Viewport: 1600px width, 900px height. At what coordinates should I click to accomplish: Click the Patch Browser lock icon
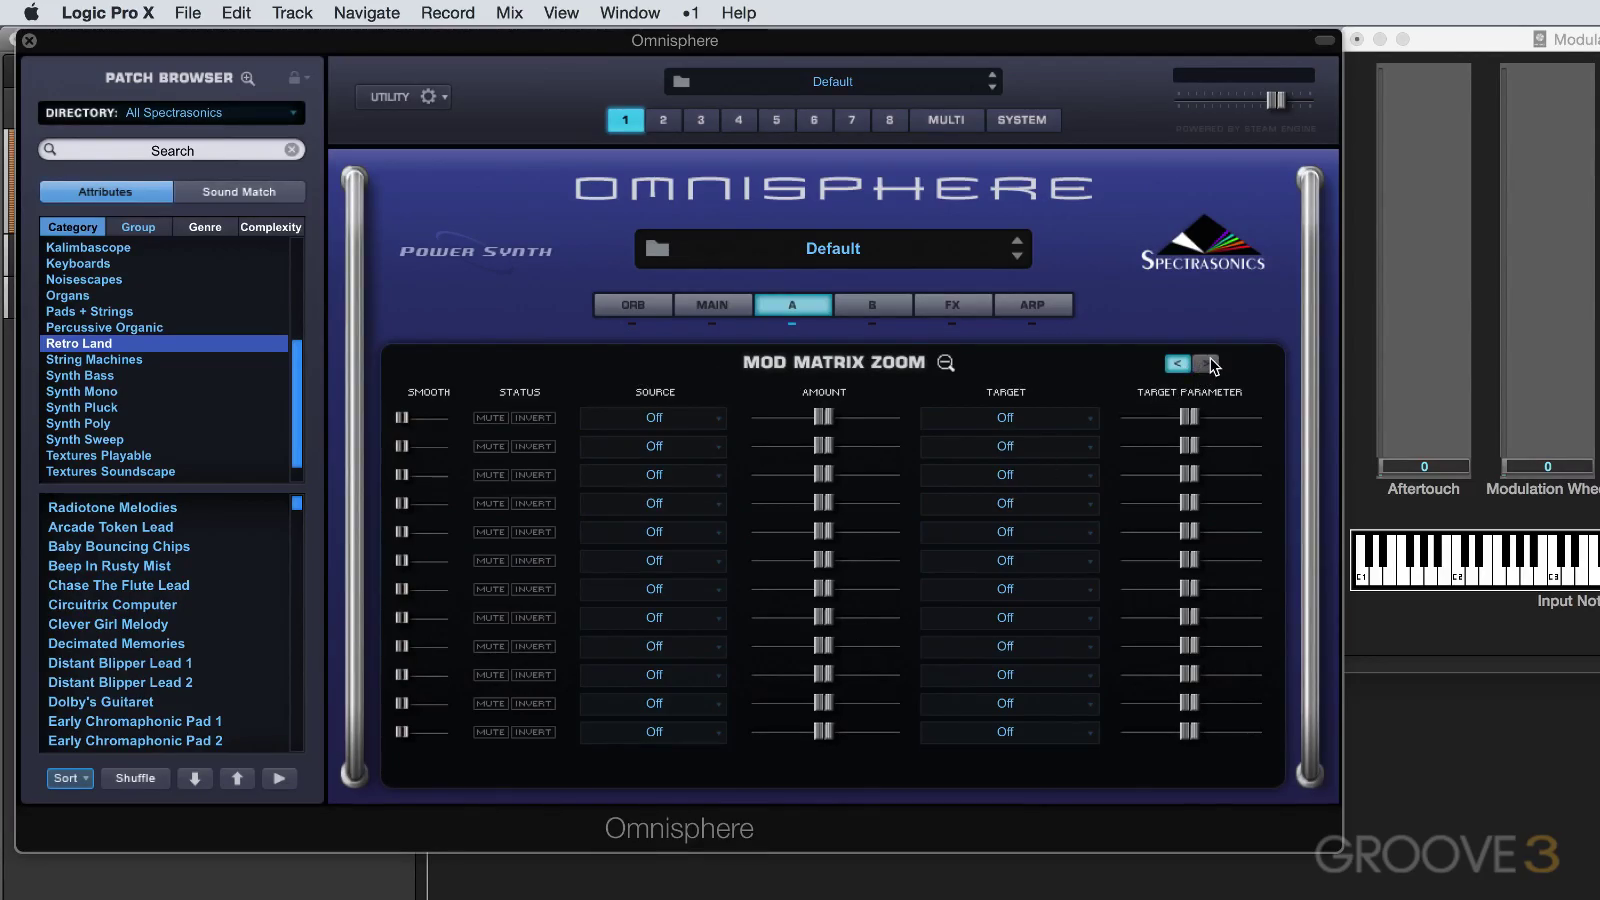point(295,77)
